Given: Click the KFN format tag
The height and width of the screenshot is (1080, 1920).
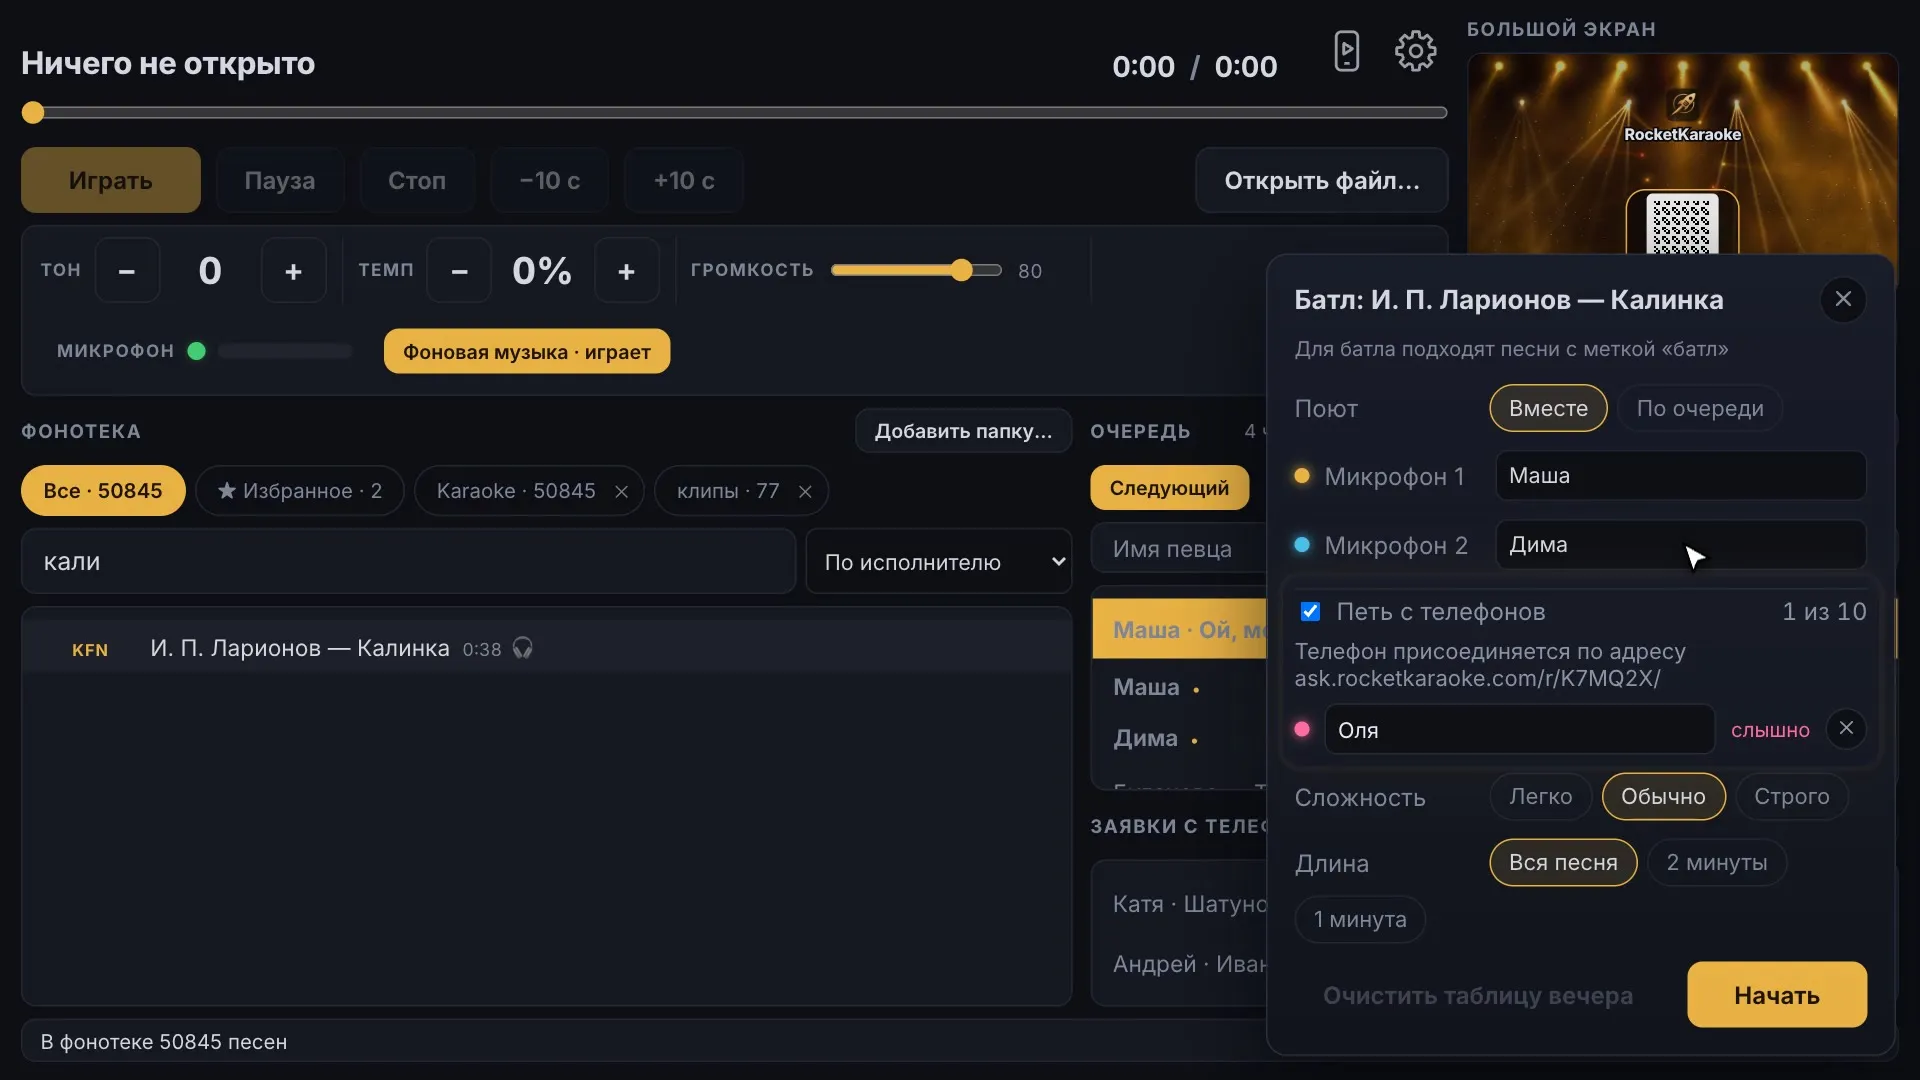Looking at the screenshot, I should tap(90, 649).
